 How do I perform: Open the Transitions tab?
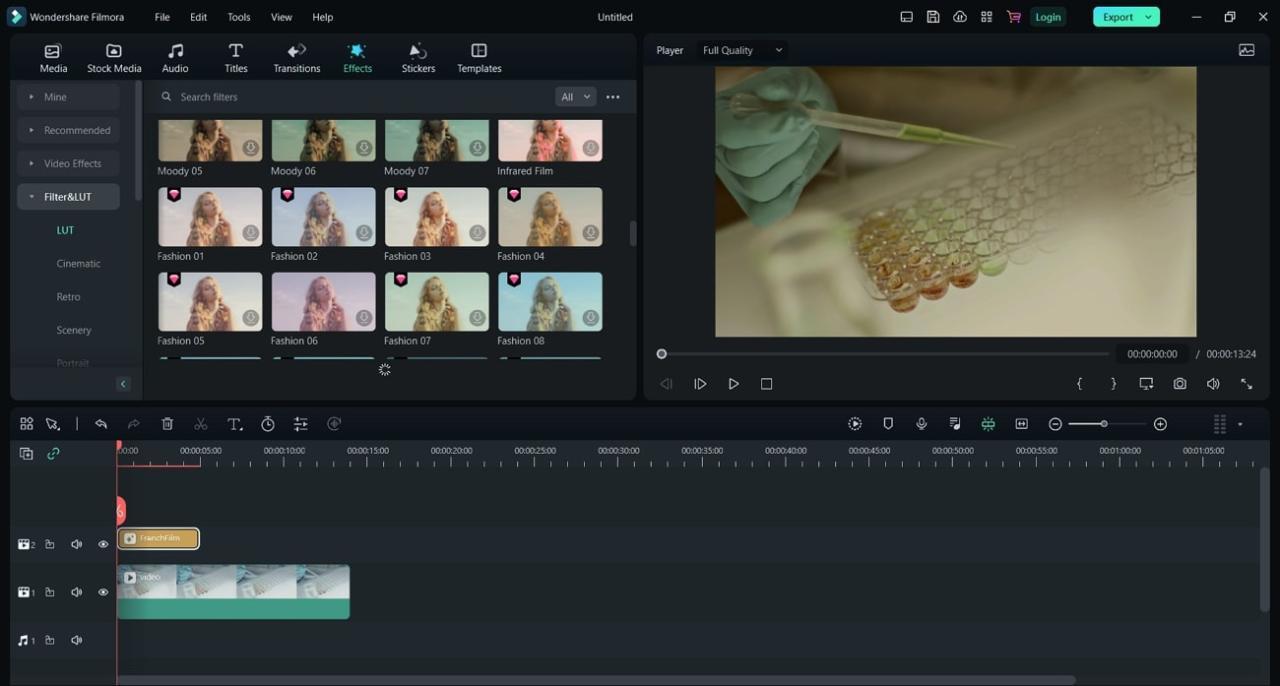[x=296, y=56]
